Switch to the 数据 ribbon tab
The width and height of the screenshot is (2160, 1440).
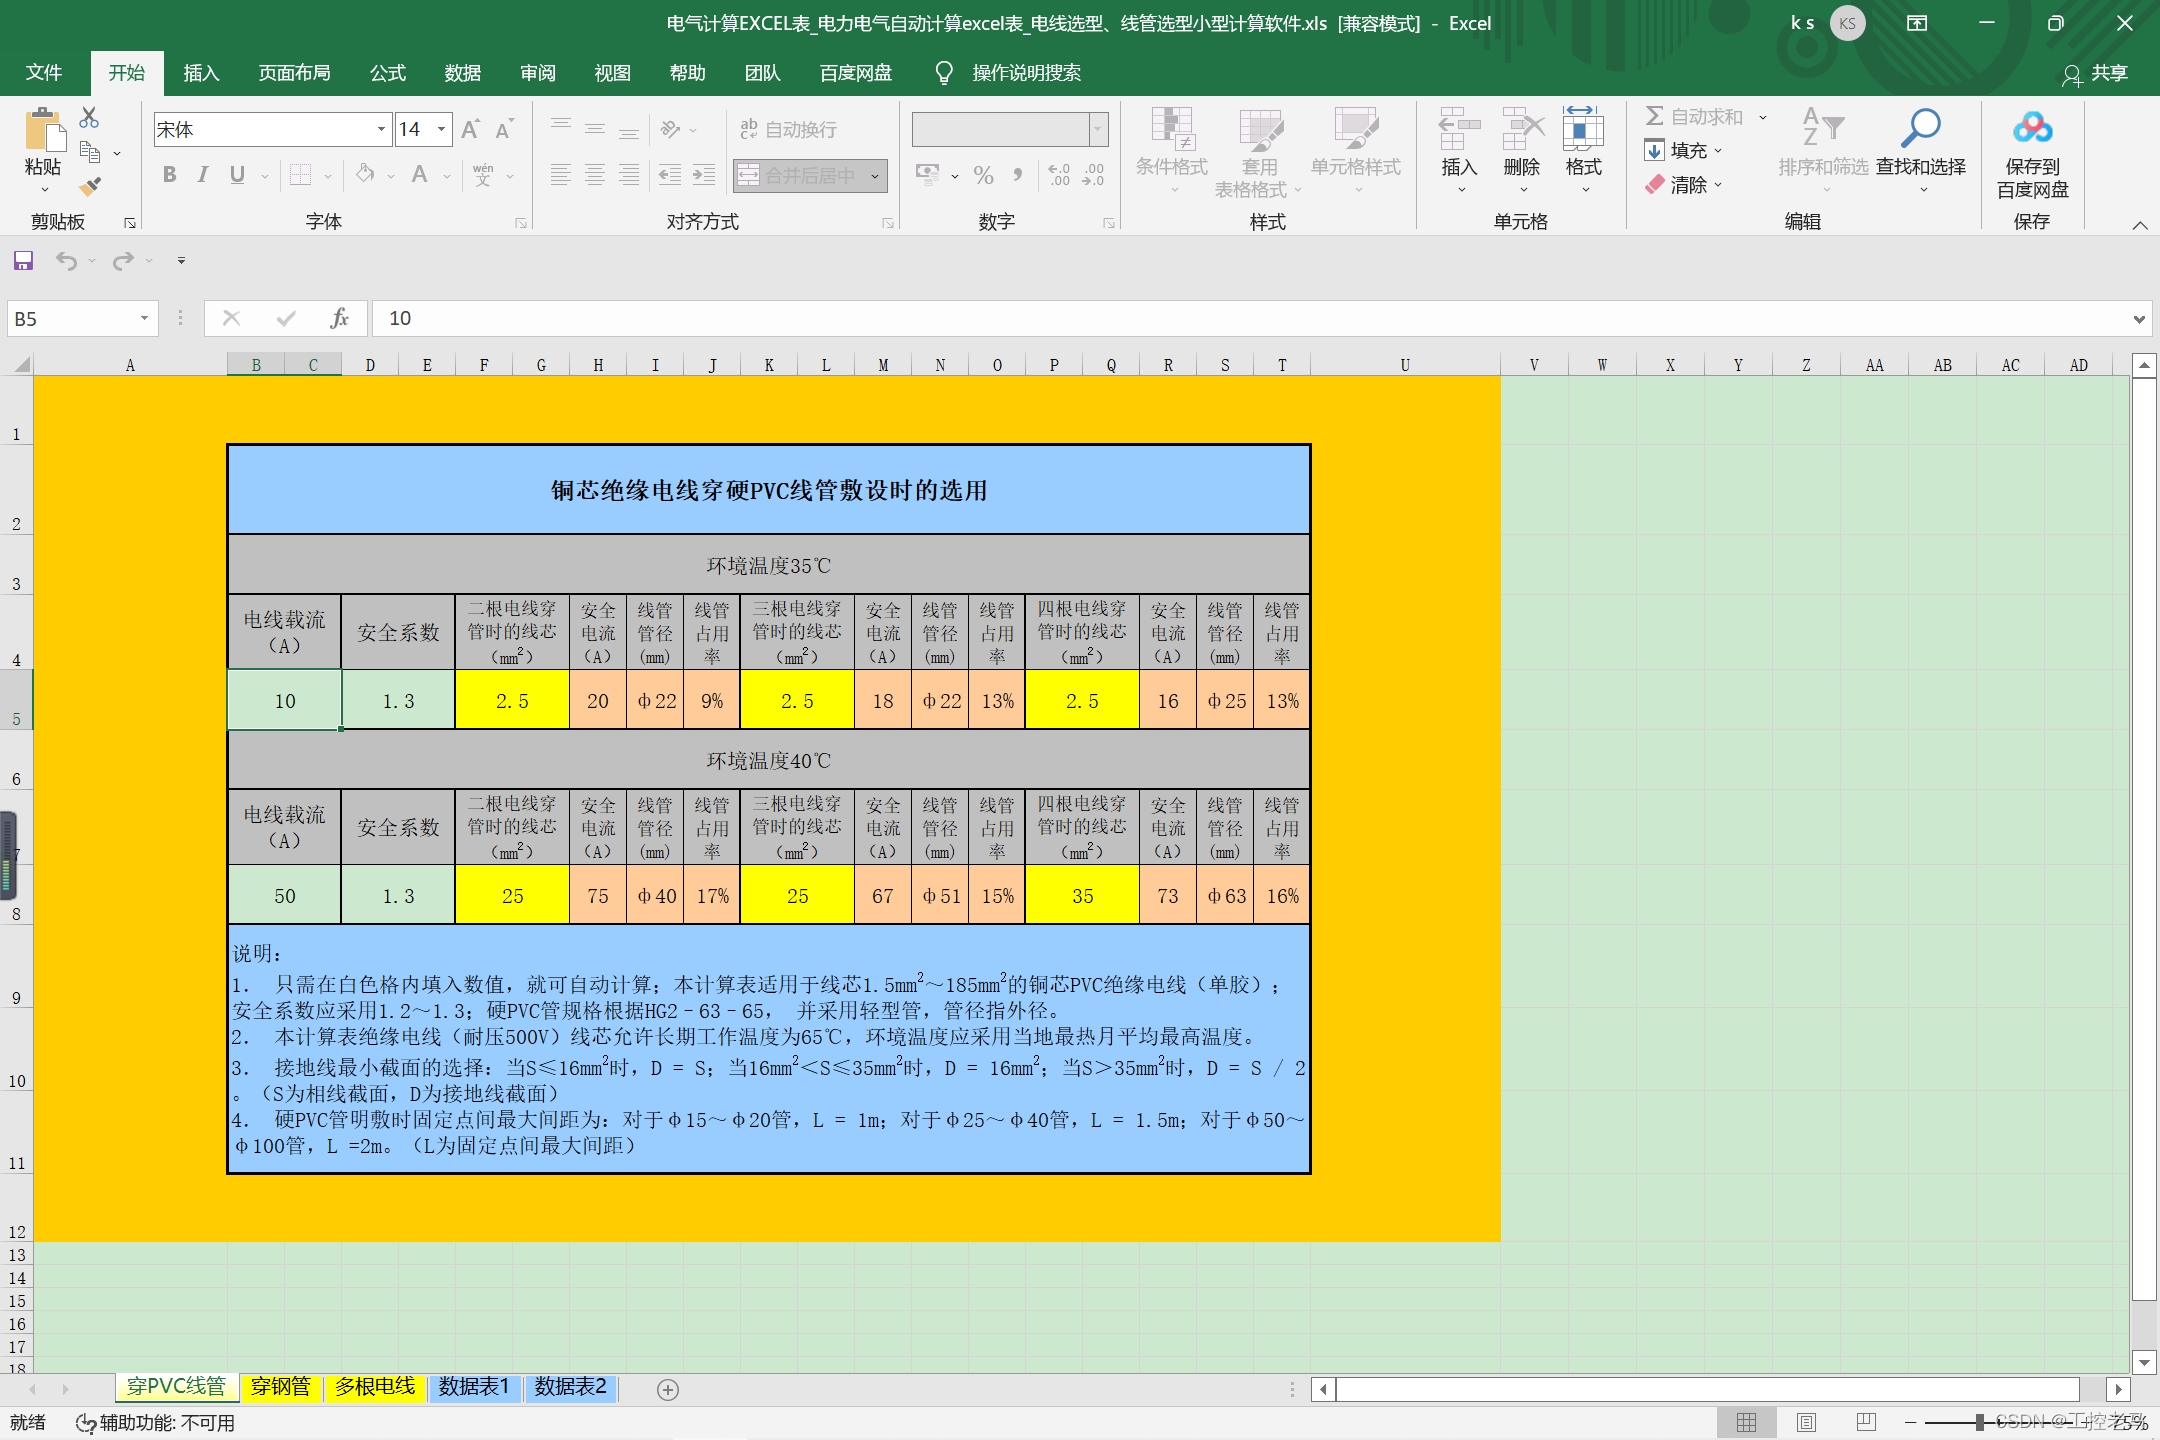[463, 73]
